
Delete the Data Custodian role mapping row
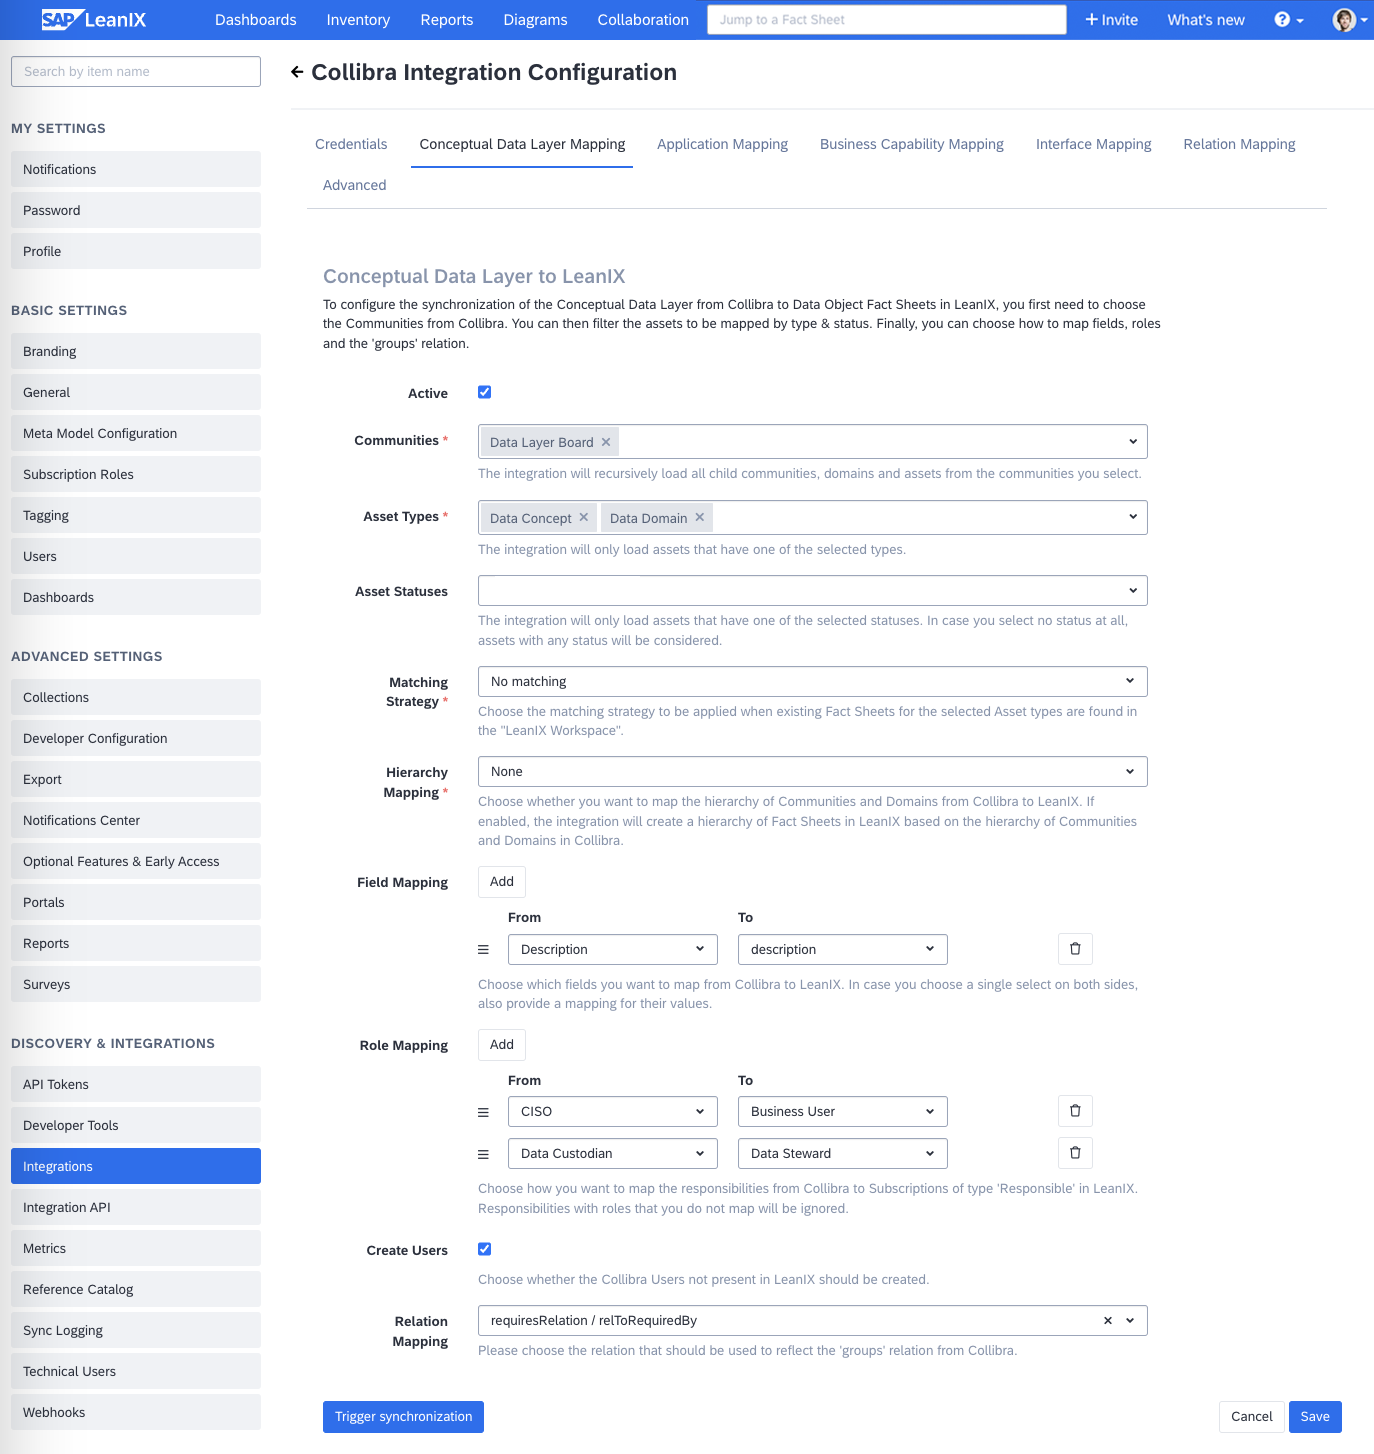tap(1075, 1153)
